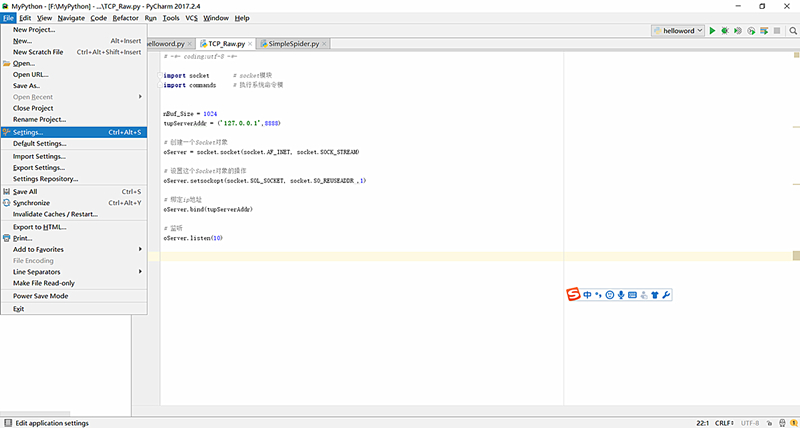This screenshot has width=800, height=428.
Task: Click the Sogou microphone voice input icon
Action: pyautogui.click(x=621, y=295)
